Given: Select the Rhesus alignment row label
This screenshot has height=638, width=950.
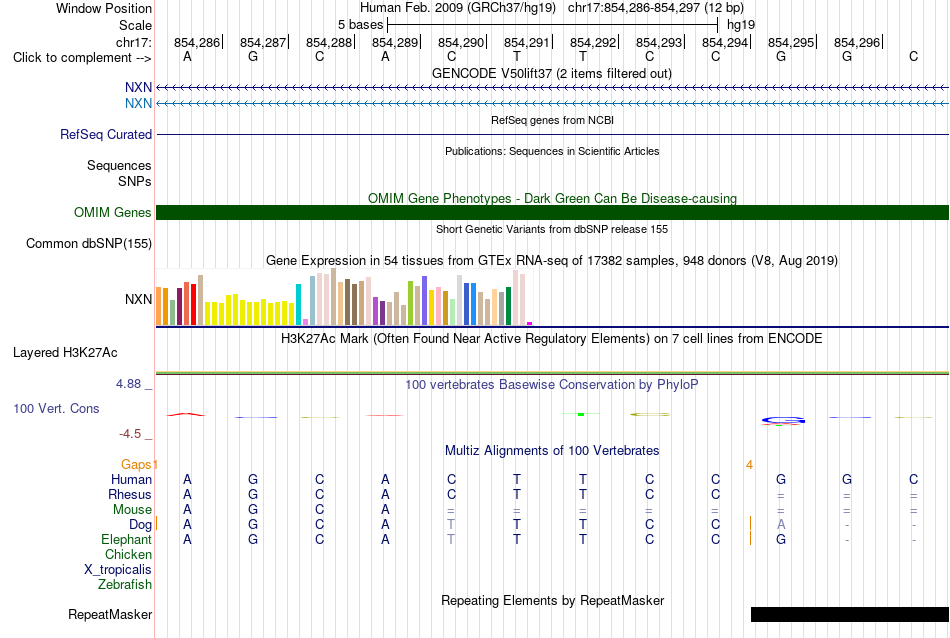Looking at the screenshot, I should [x=130, y=494].
